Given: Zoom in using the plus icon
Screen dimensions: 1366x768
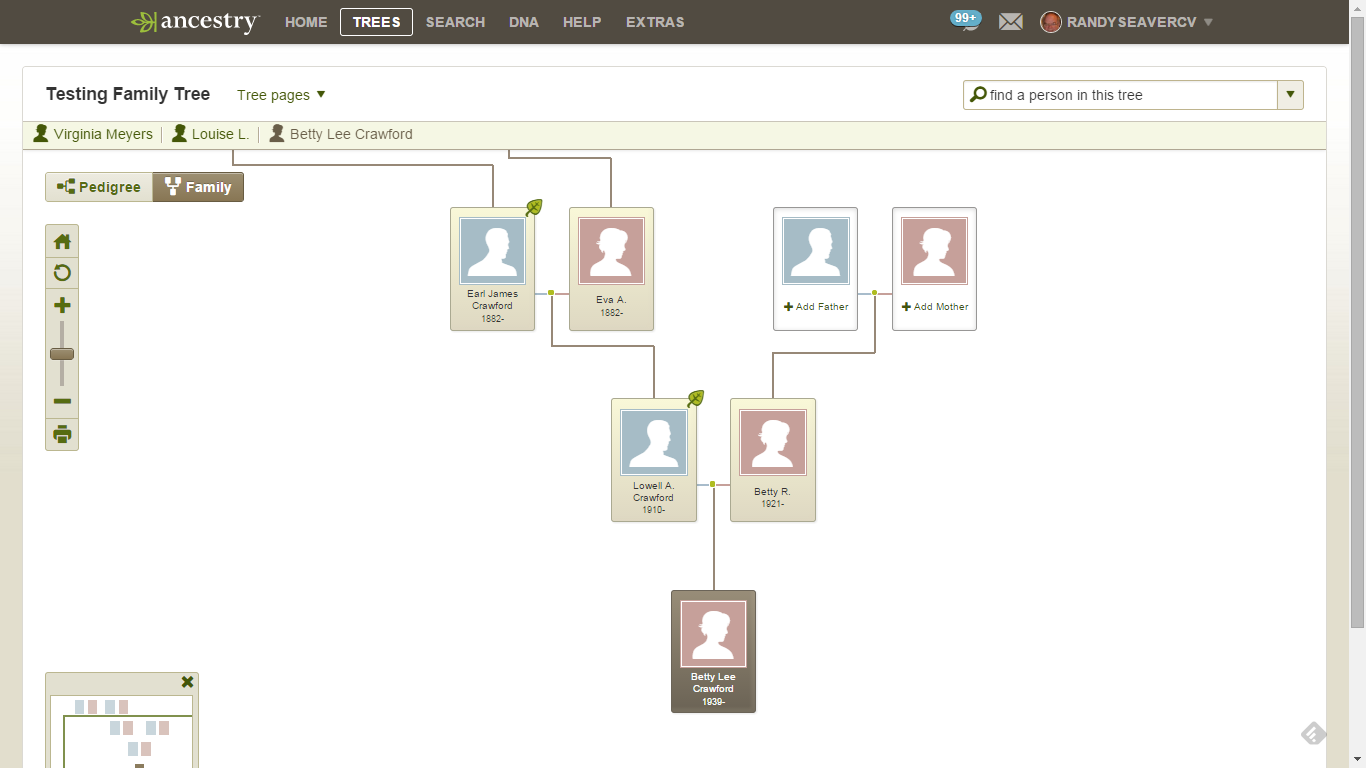Looking at the screenshot, I should click(x=61, y=304).
